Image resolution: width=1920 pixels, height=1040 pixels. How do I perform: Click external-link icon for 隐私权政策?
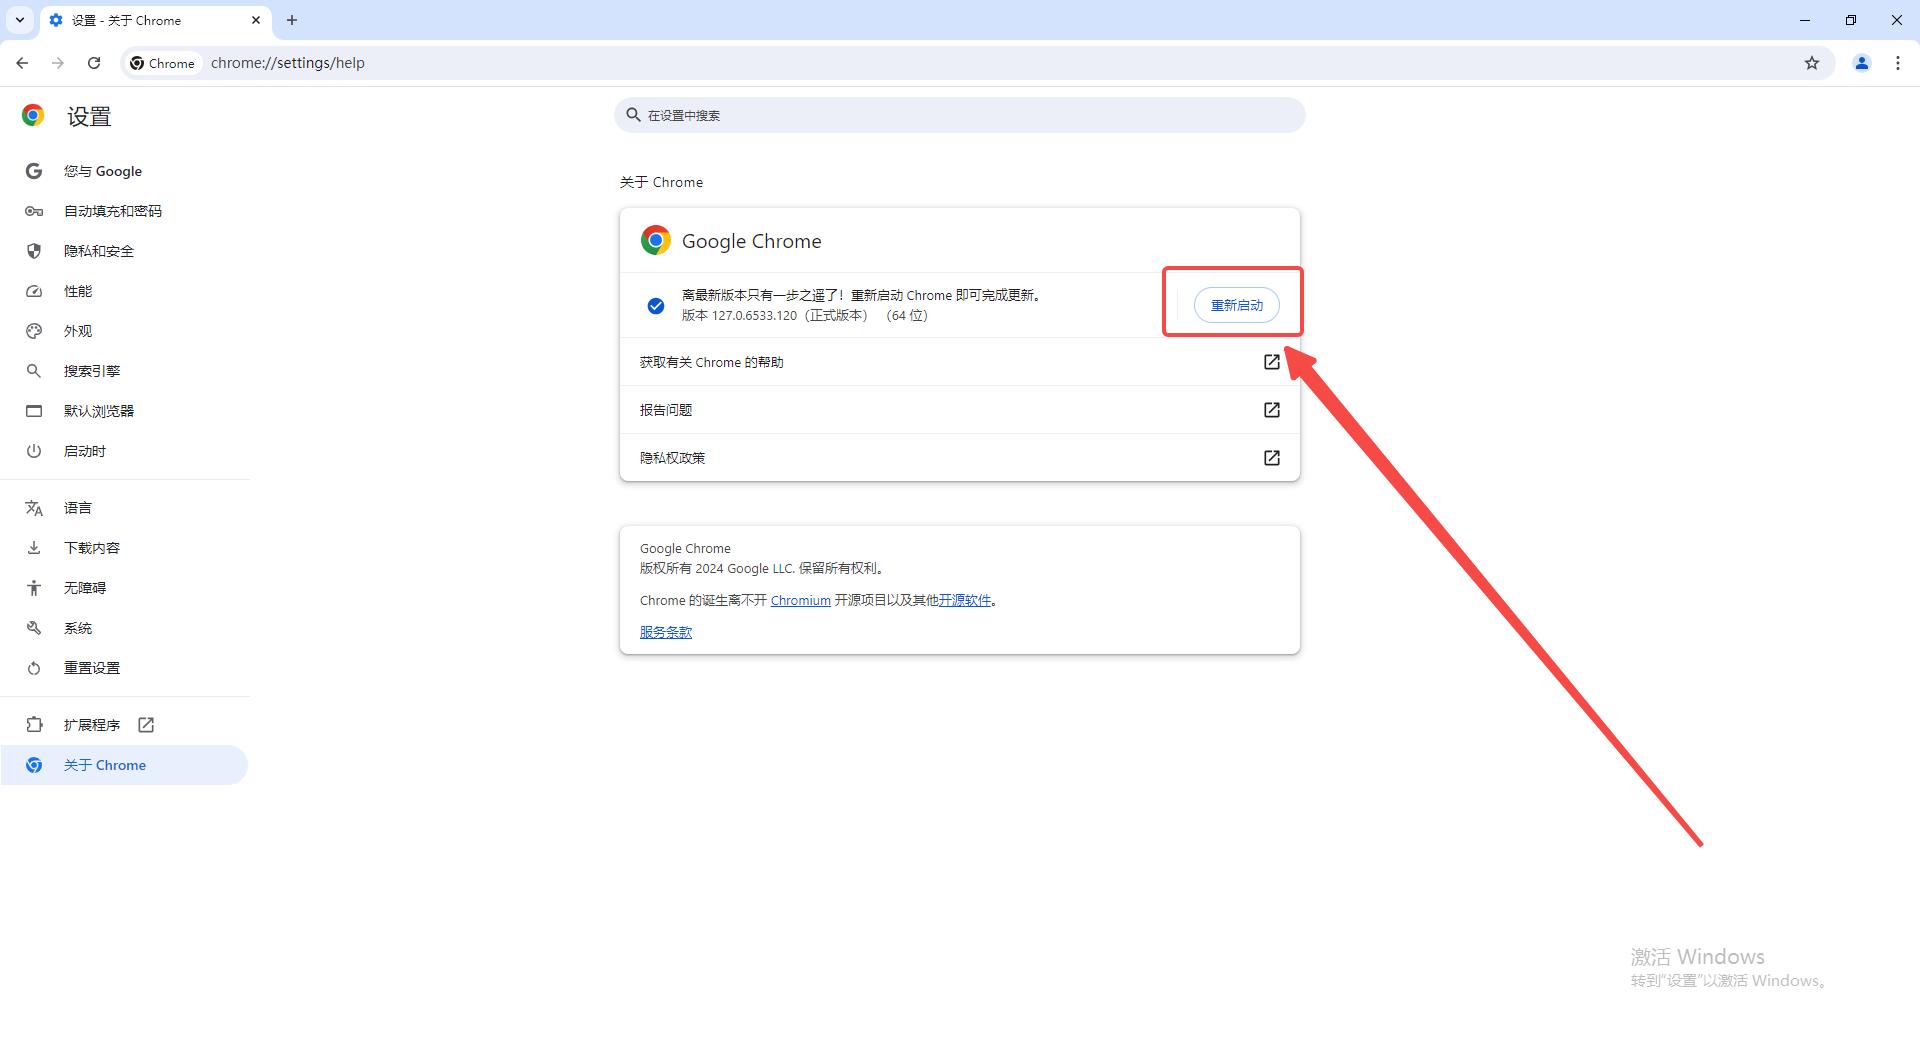(1272, 458)
